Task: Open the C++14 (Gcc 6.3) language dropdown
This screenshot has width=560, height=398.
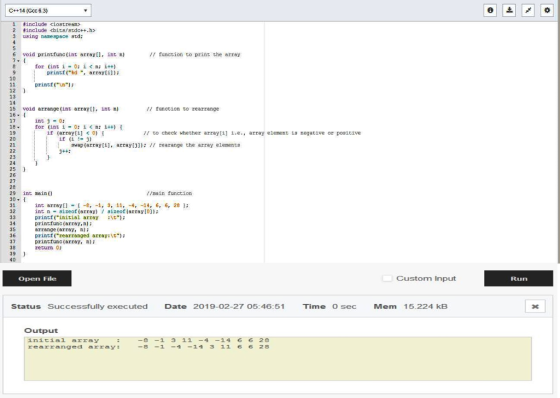Action: point(48,10)
